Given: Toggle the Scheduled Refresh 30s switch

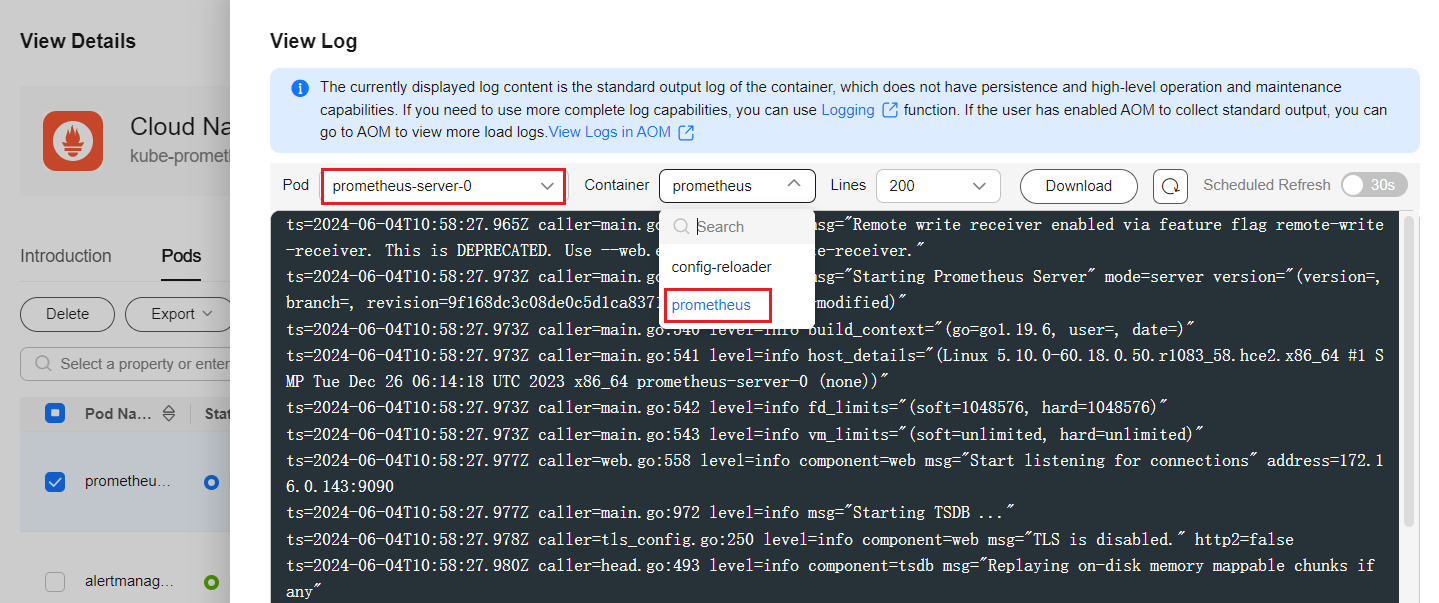Looking at the screenshot, I should pos(1374,185).
